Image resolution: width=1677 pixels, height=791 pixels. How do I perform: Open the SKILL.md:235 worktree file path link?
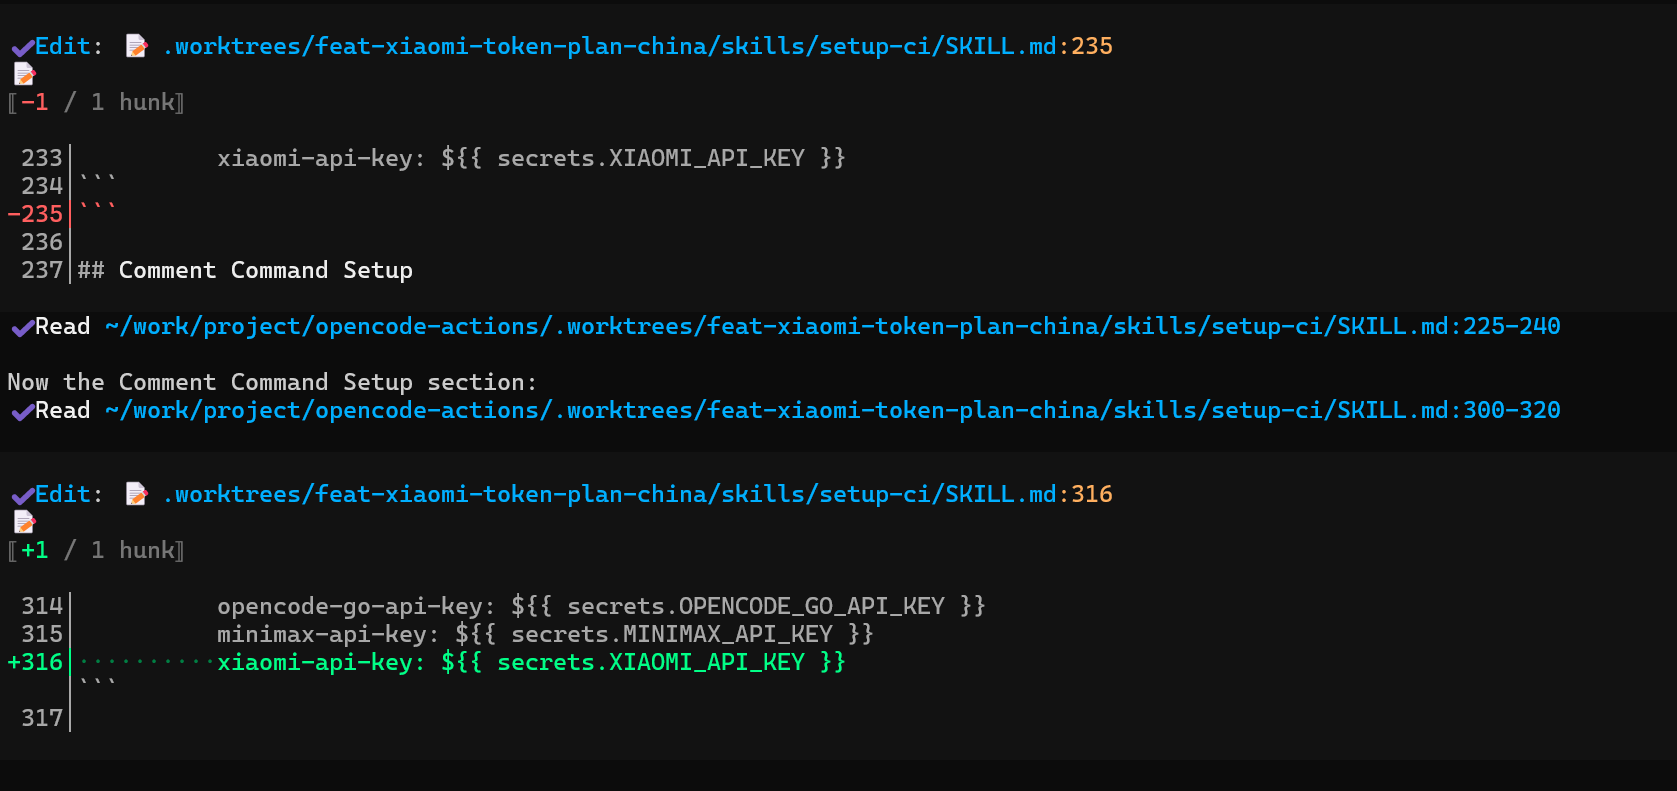tap(637, 46)
